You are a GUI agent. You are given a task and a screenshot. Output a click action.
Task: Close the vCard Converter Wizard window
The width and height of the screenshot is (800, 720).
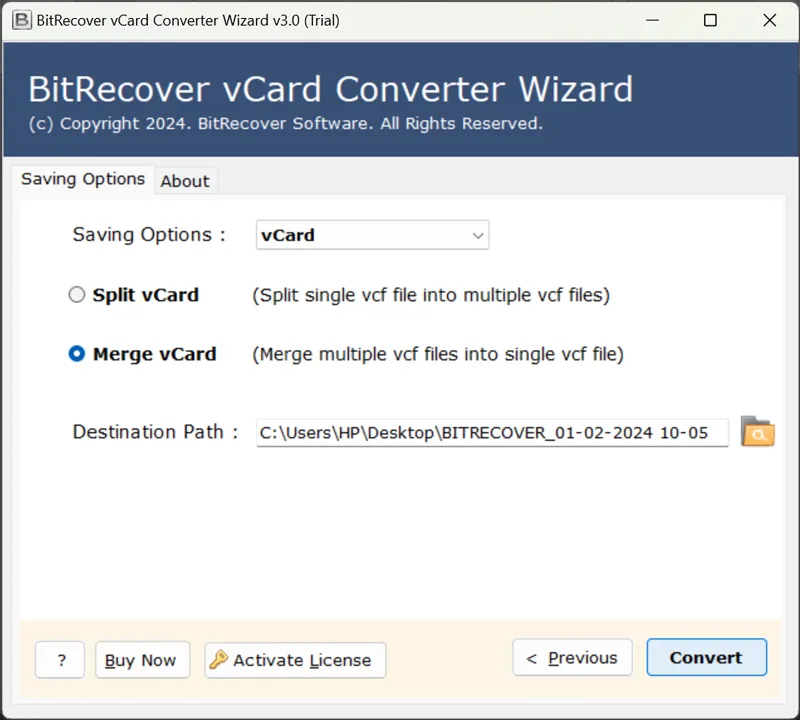[769, 20]
